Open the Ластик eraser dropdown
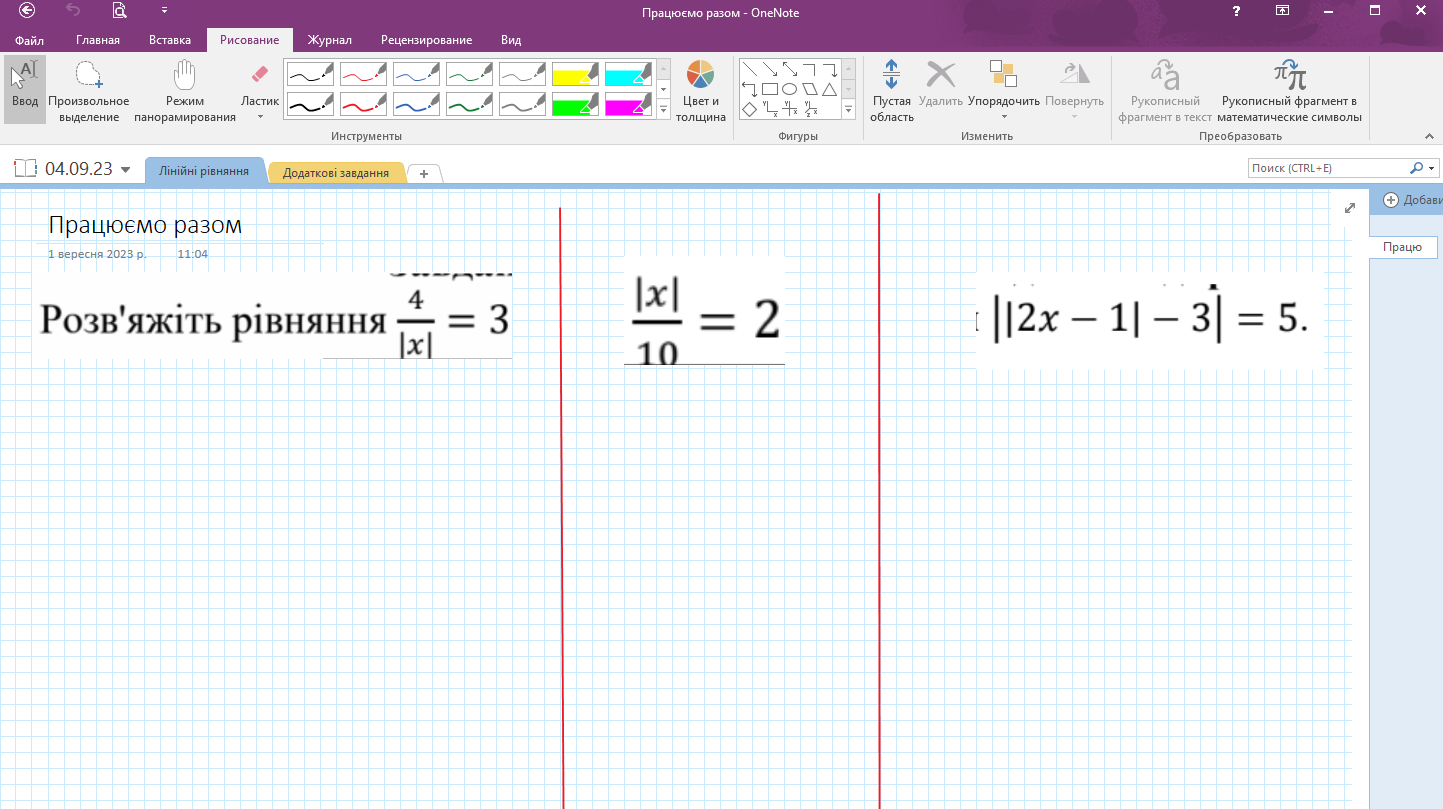Screen dimensions: 1443x809 [260, 116]
